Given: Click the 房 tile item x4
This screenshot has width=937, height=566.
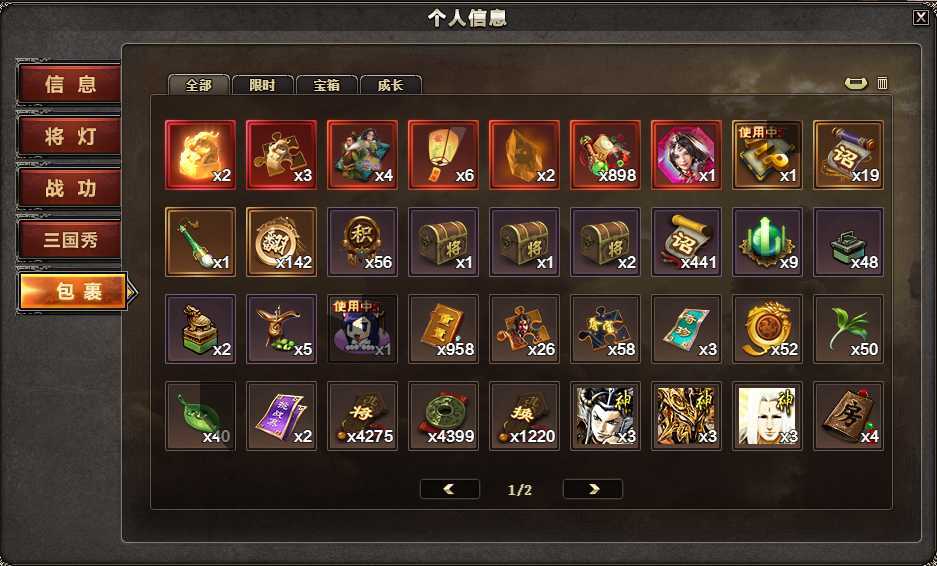Looking at the screenshot, I should click(849, 416).
